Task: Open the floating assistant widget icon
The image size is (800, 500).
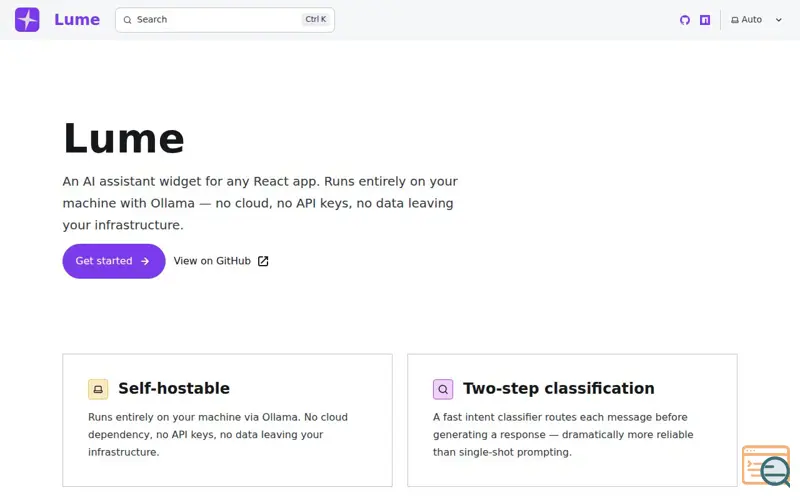Action: 766,466
